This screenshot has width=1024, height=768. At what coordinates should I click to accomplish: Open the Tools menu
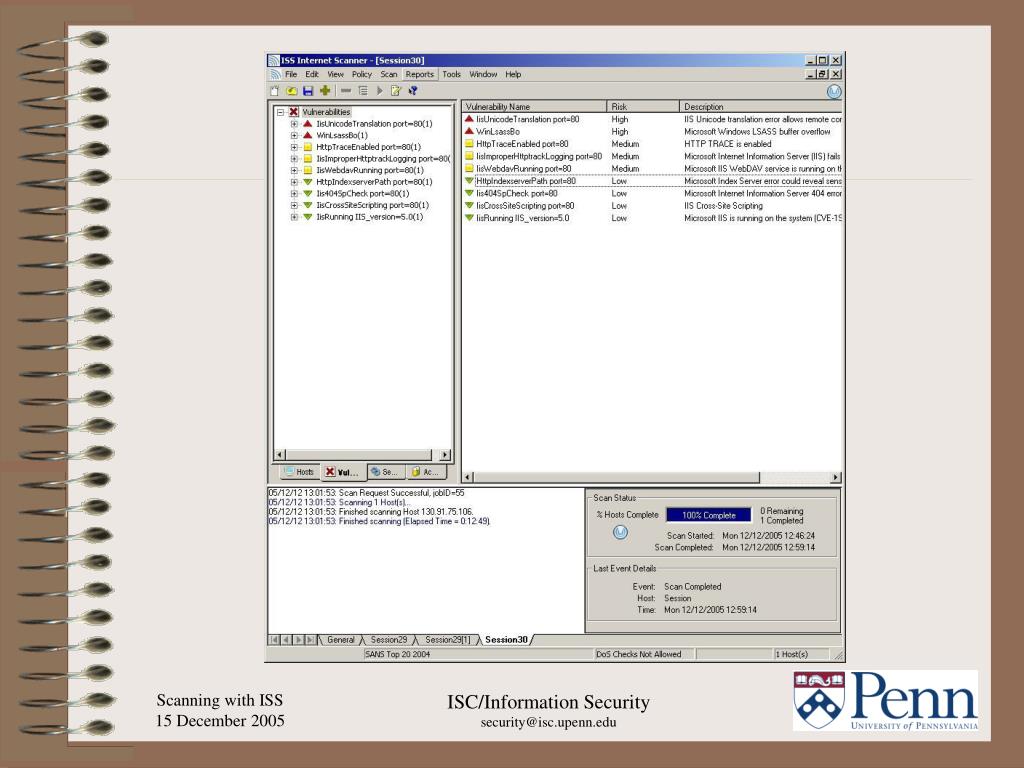451,74
